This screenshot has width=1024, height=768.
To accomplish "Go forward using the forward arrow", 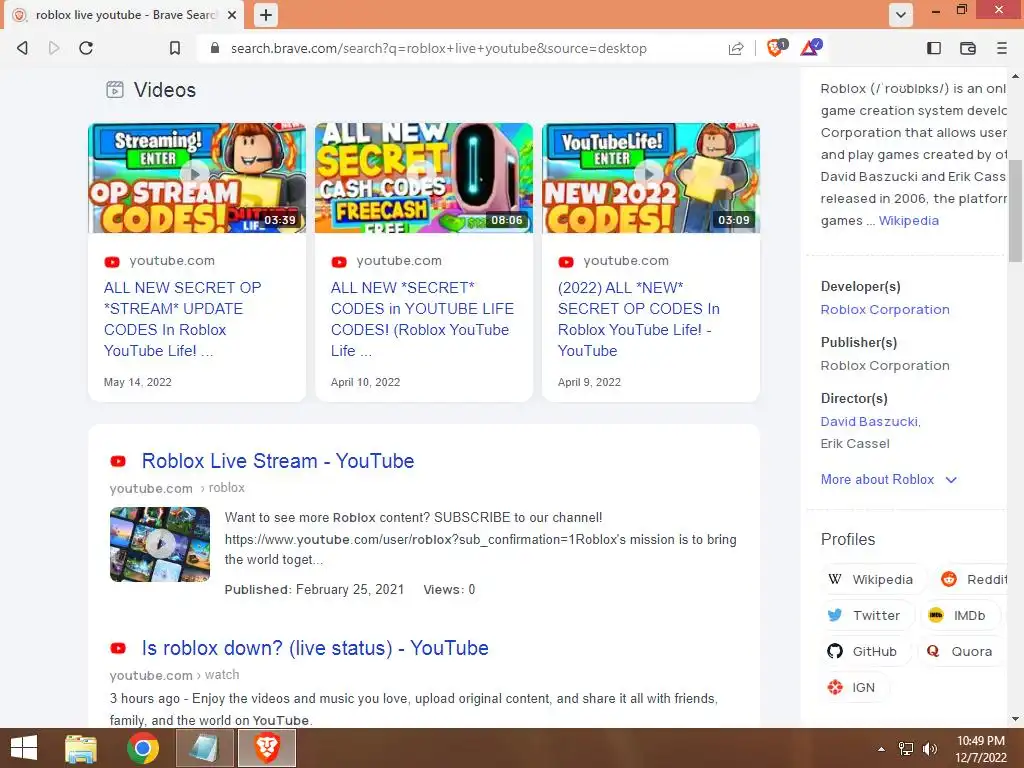I will [54, 48].
